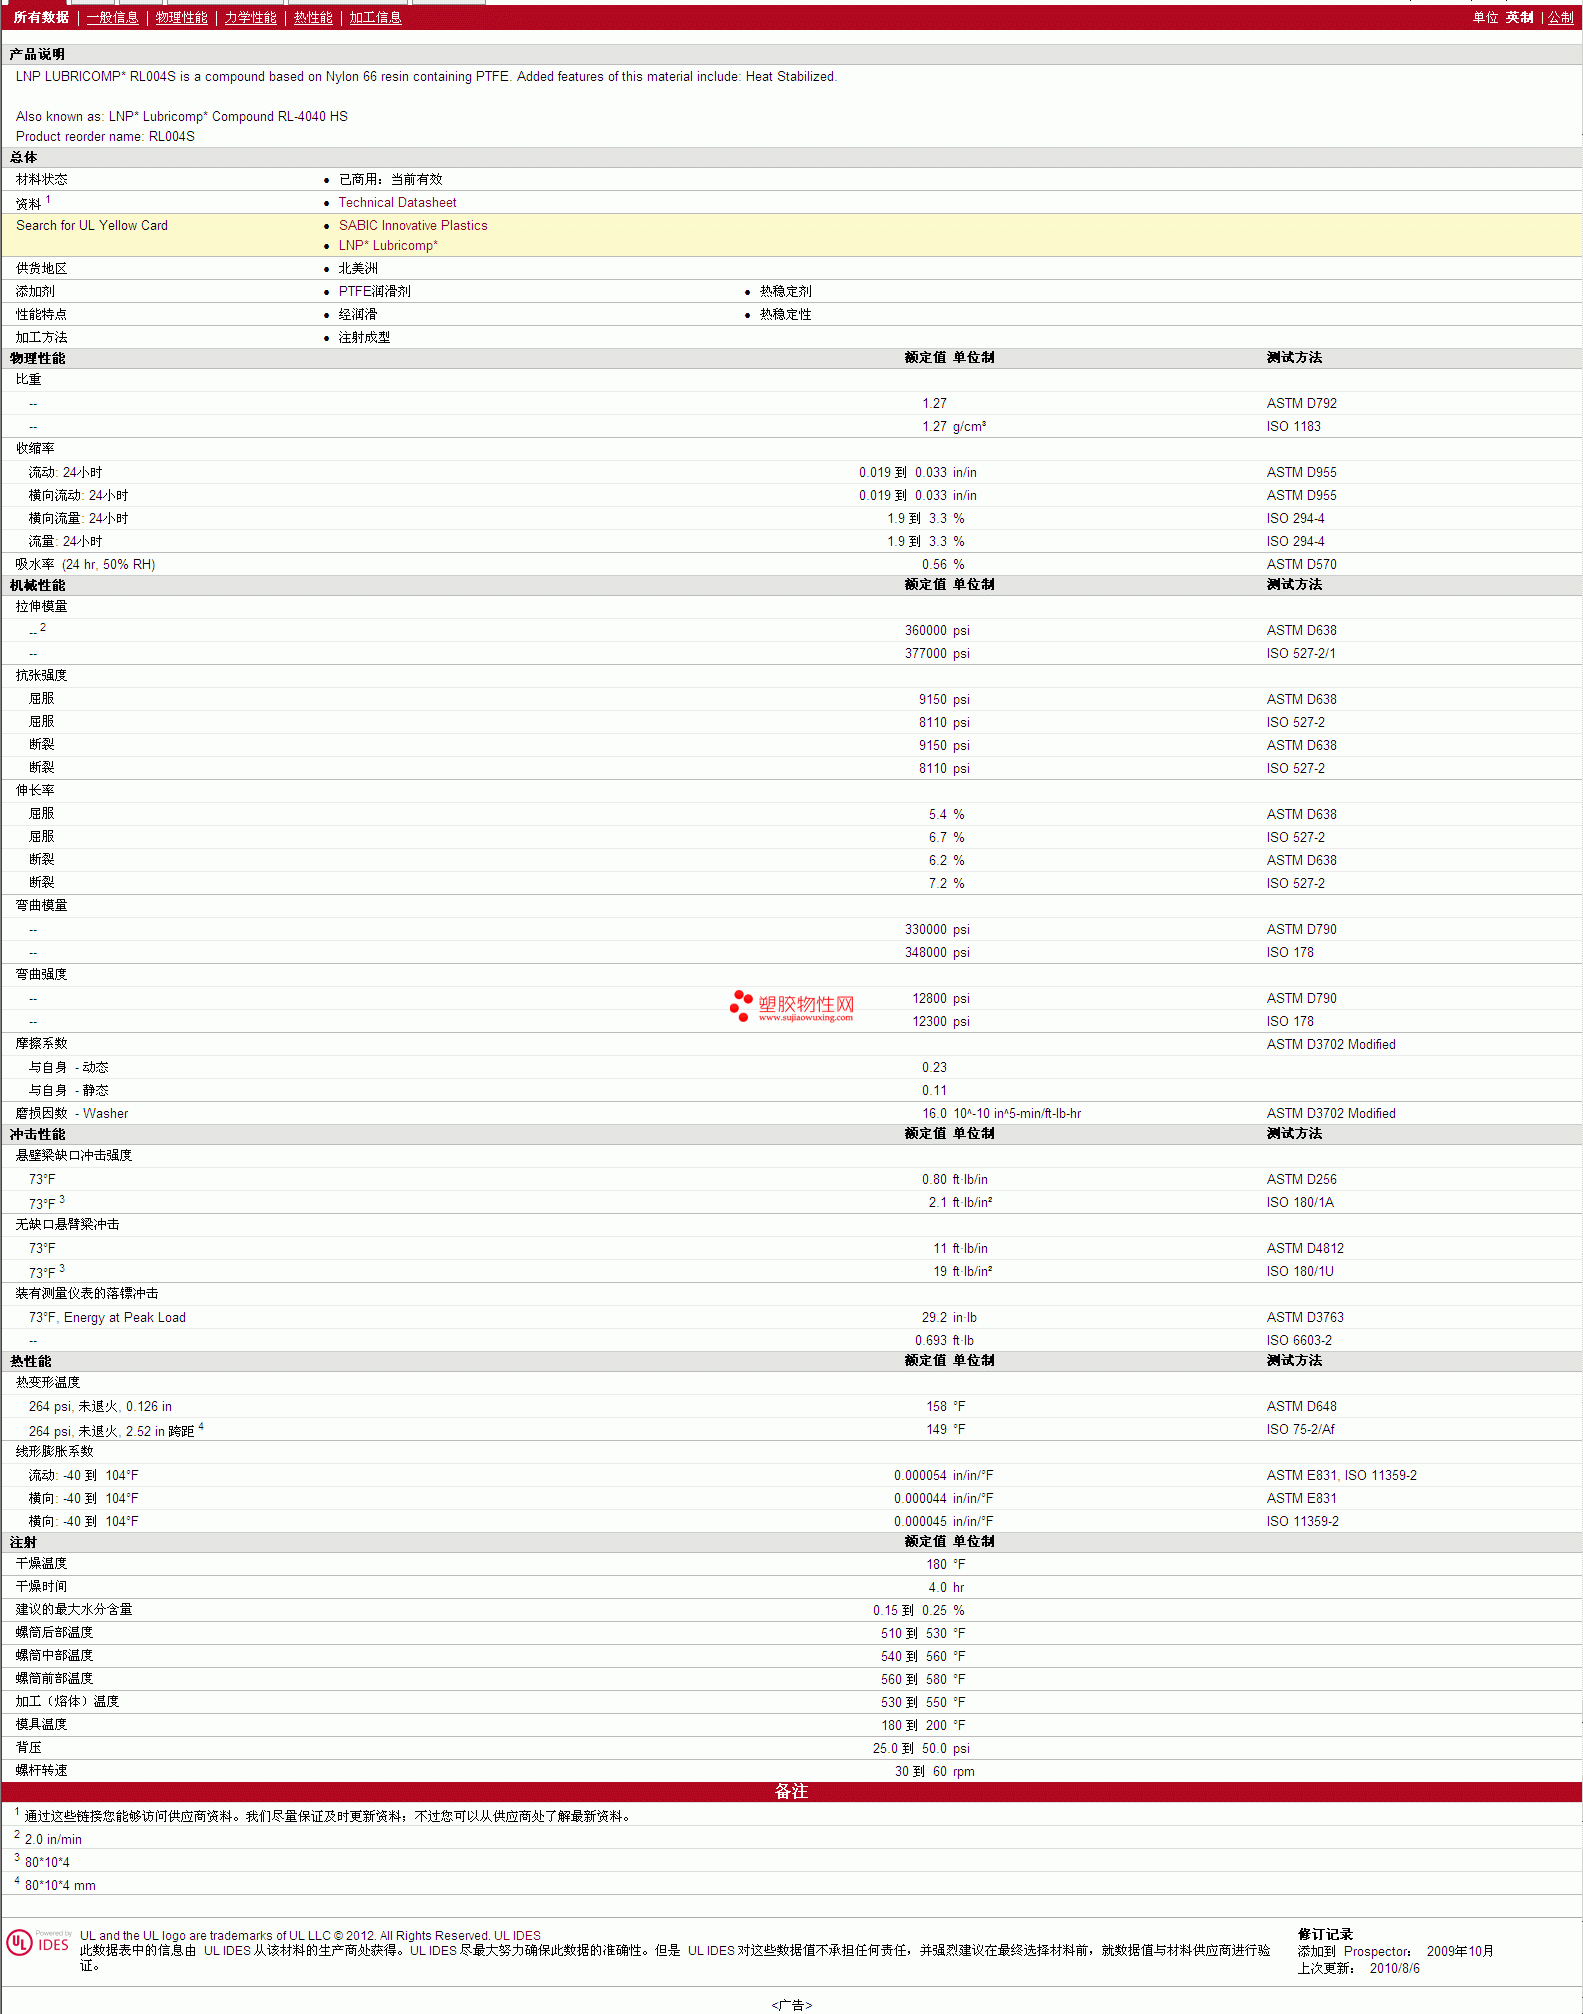Select the 螺筒前部温度 row label

(54, 1678)
